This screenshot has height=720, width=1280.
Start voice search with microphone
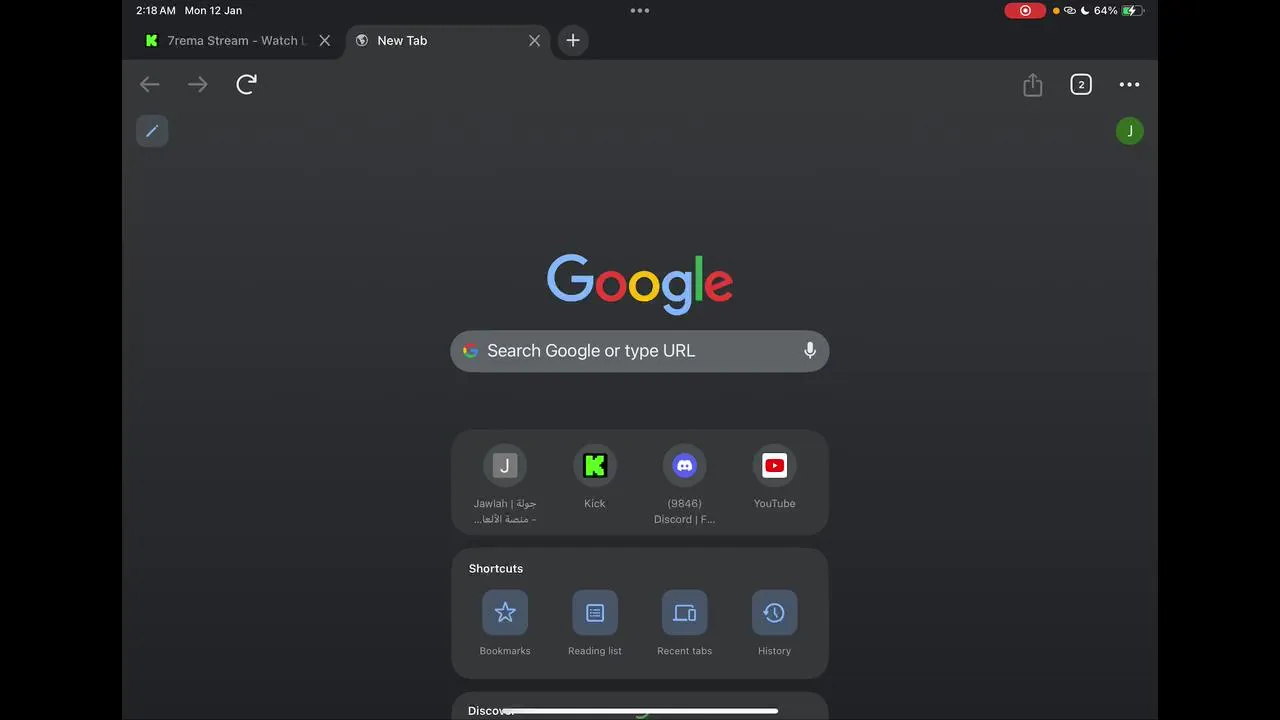(810, 351)
